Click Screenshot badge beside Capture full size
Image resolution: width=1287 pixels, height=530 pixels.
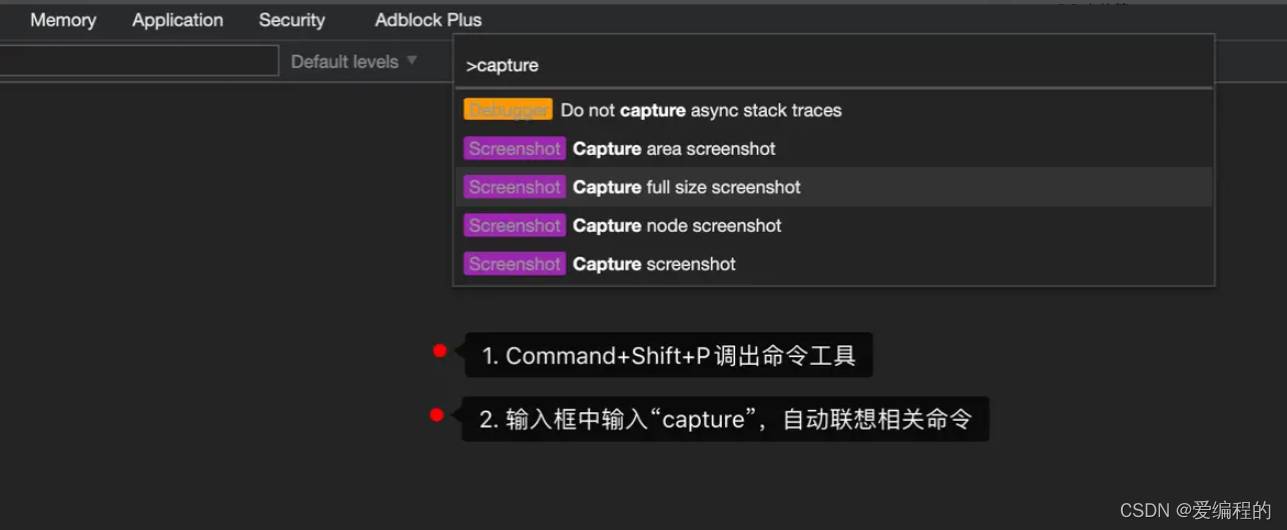point(514,187)
